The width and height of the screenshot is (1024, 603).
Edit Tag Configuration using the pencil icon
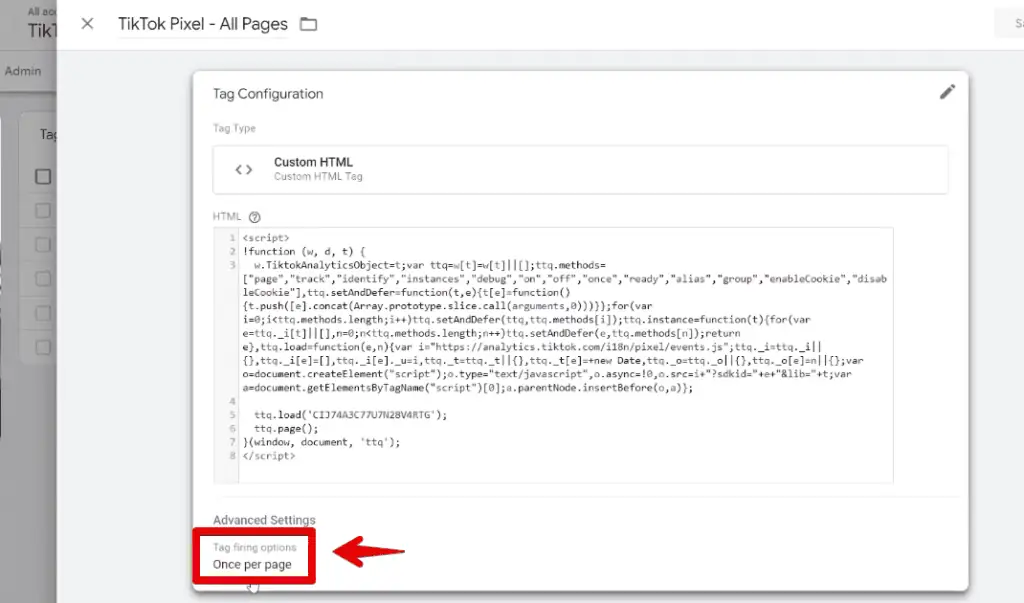point(947,91)
